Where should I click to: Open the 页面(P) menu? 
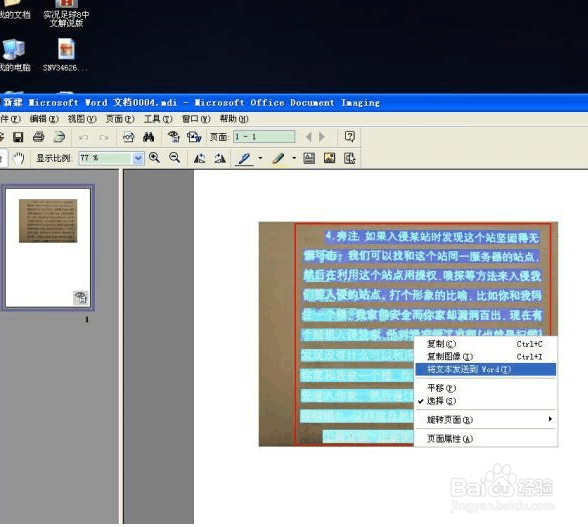(120, 119)
